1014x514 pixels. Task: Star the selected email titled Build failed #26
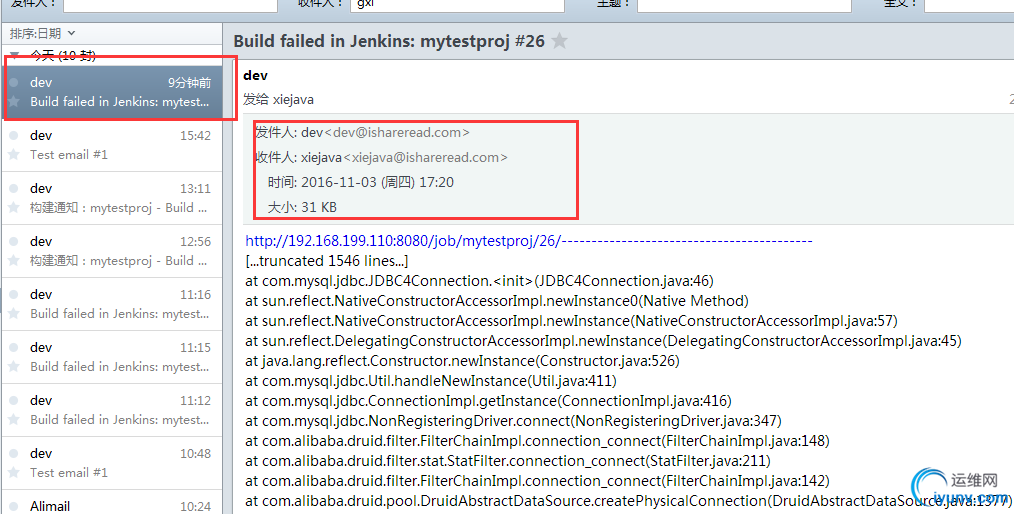click(x=560, y=41)
